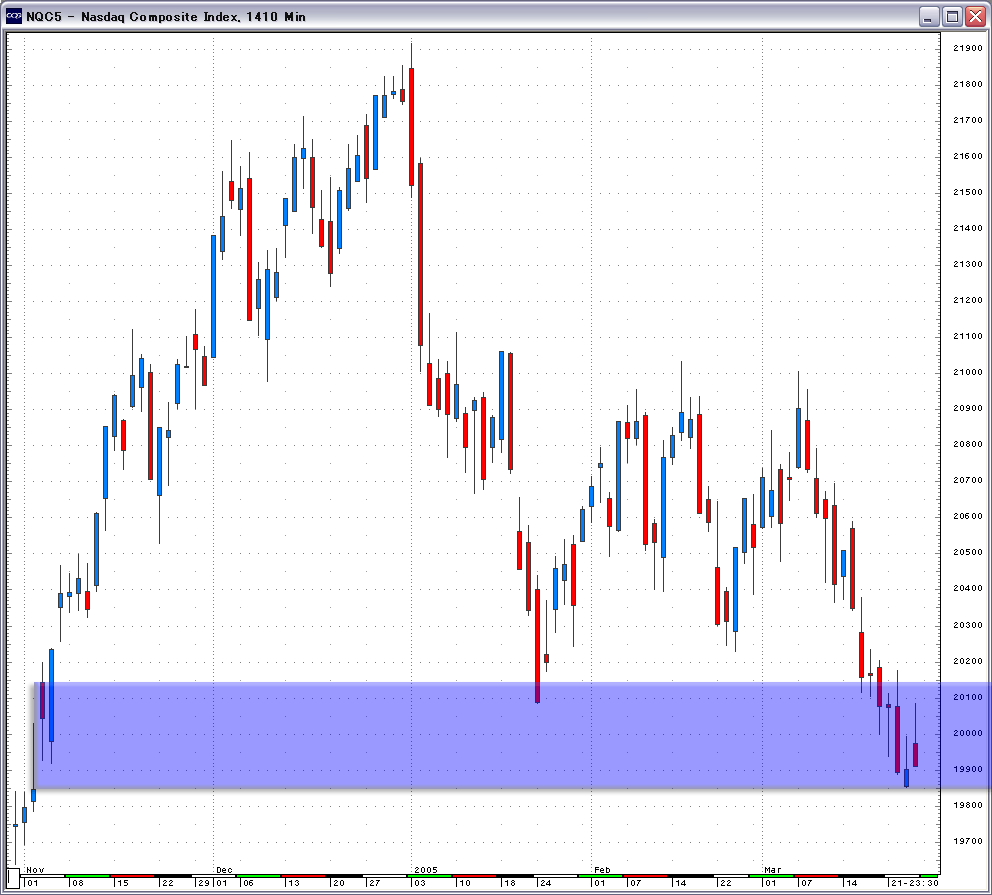
Task: Click the 21200 price label
Action: [x=968, y=300]
